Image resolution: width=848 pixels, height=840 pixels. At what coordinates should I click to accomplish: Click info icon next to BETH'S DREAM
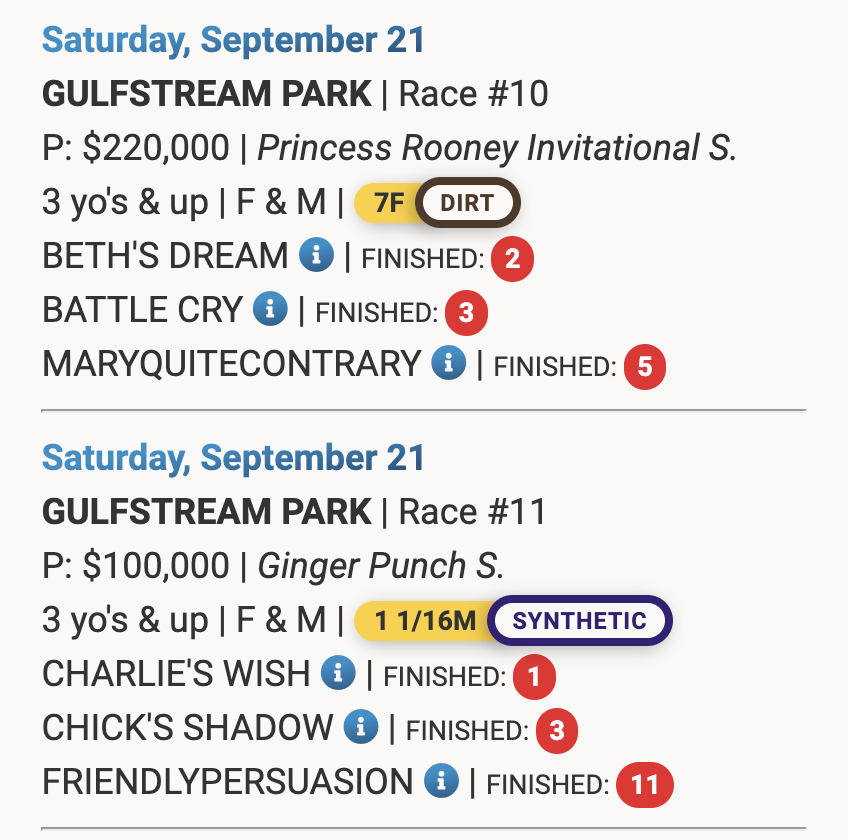pos(316,257)
